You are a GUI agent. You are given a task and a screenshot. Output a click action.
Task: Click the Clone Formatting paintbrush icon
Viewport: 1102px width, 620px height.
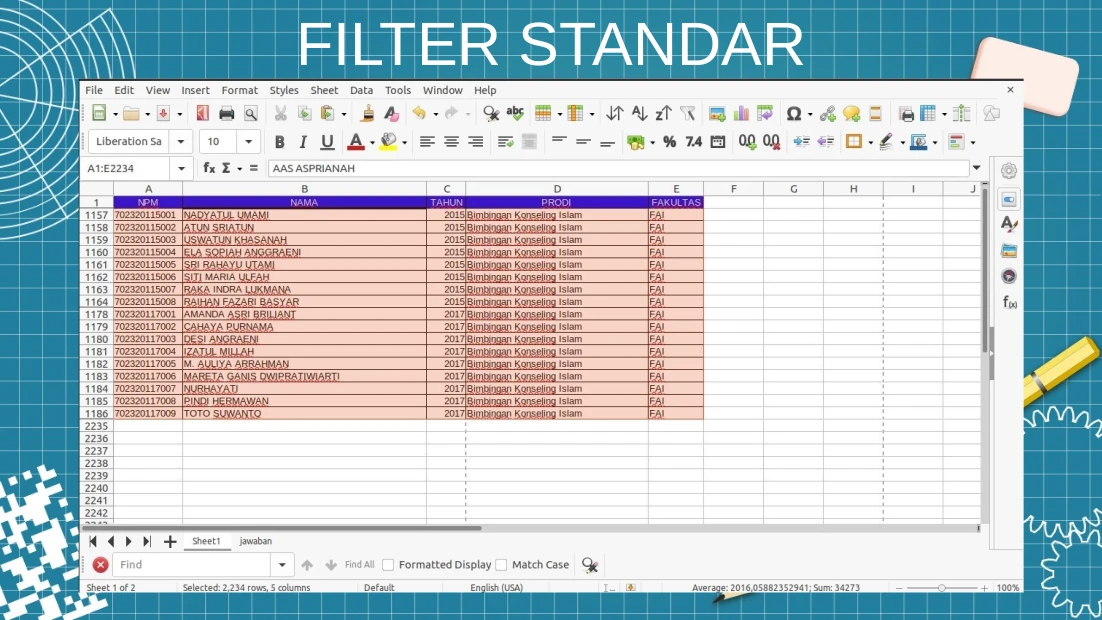click(368, 114)
